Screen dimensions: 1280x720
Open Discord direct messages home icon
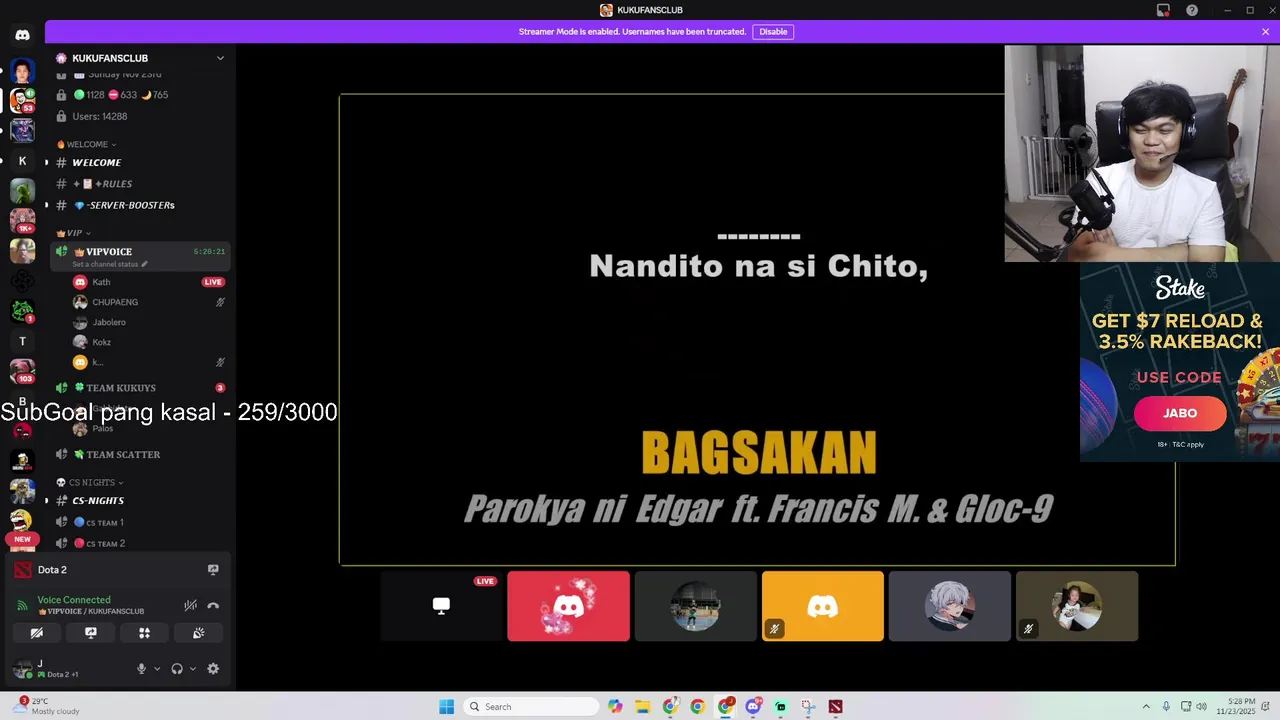click(22, 35)
